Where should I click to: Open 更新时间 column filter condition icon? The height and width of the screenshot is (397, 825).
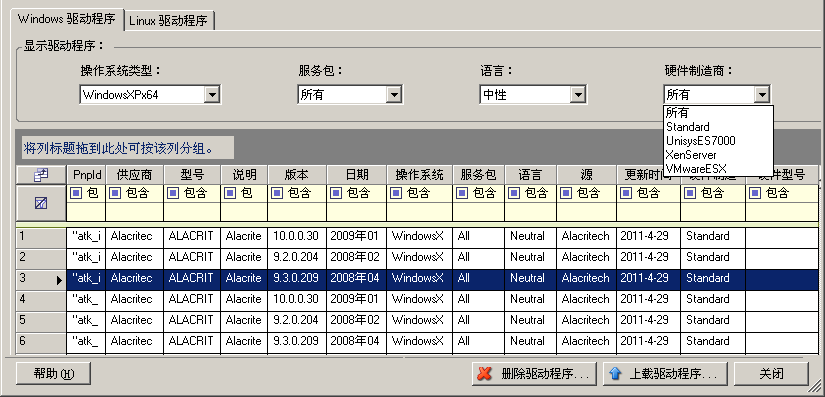626,193
